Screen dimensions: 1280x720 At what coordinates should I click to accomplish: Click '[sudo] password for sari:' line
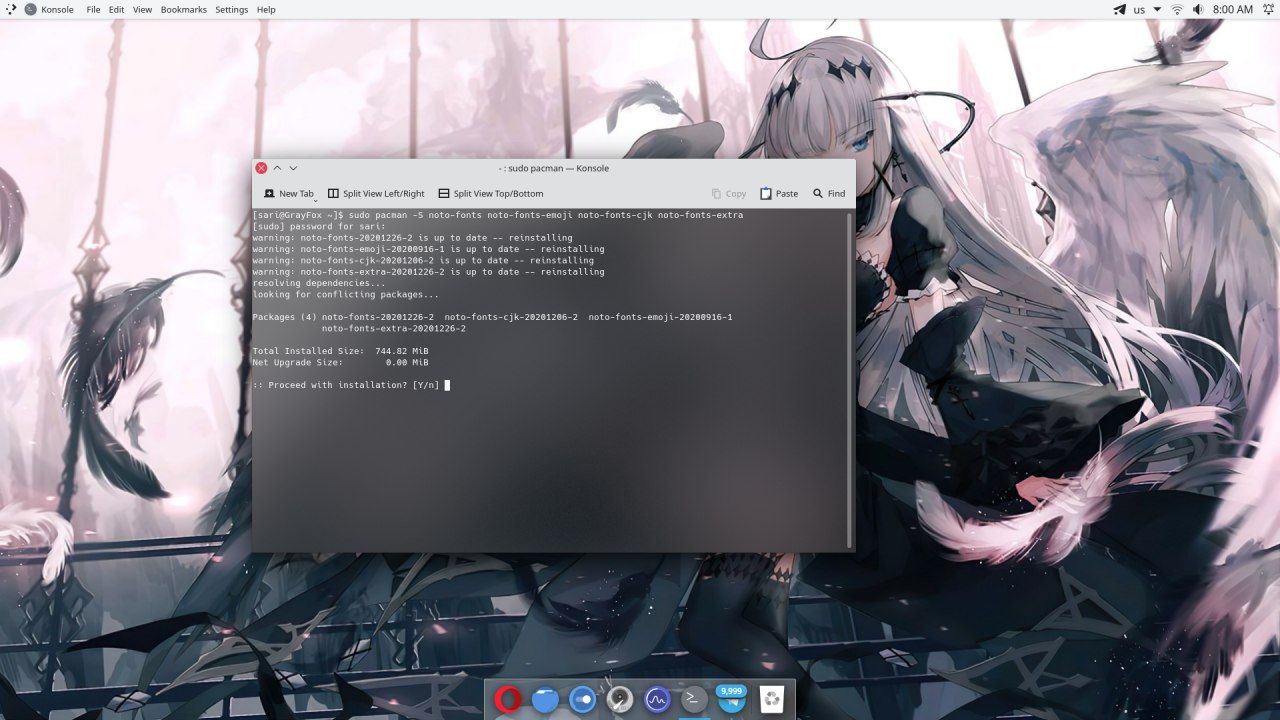click(x=319, y=226)
